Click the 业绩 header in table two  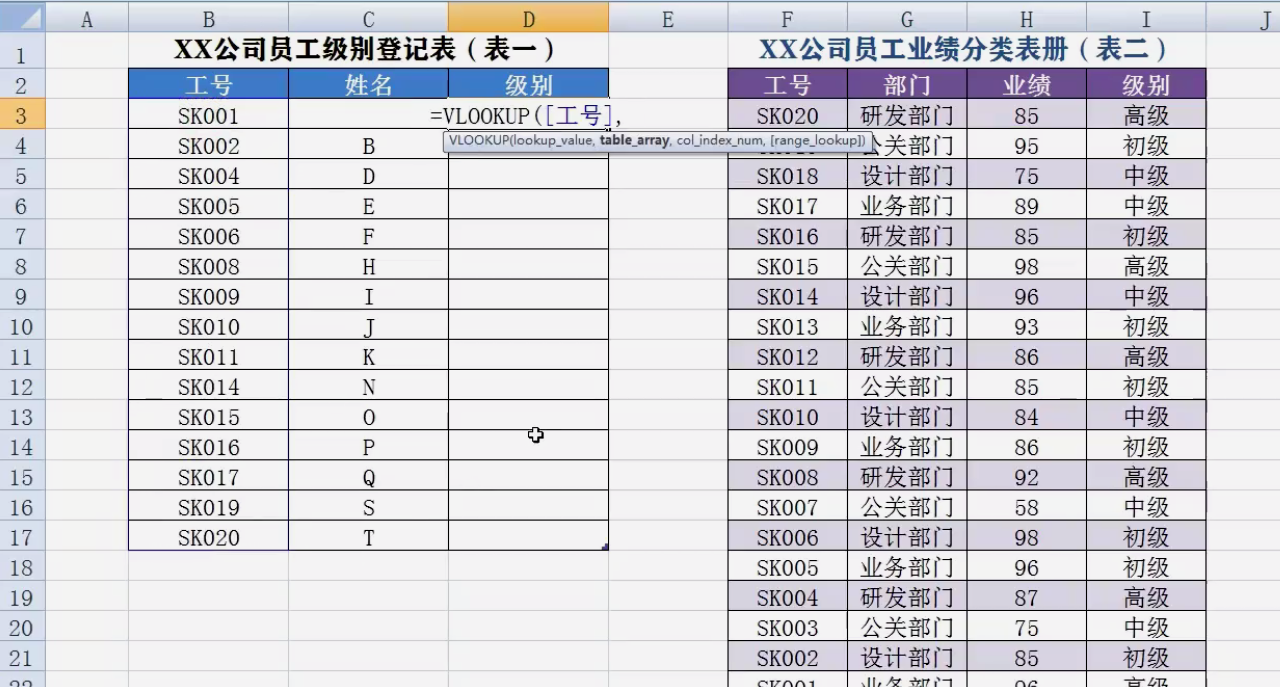coord(1026,86)
